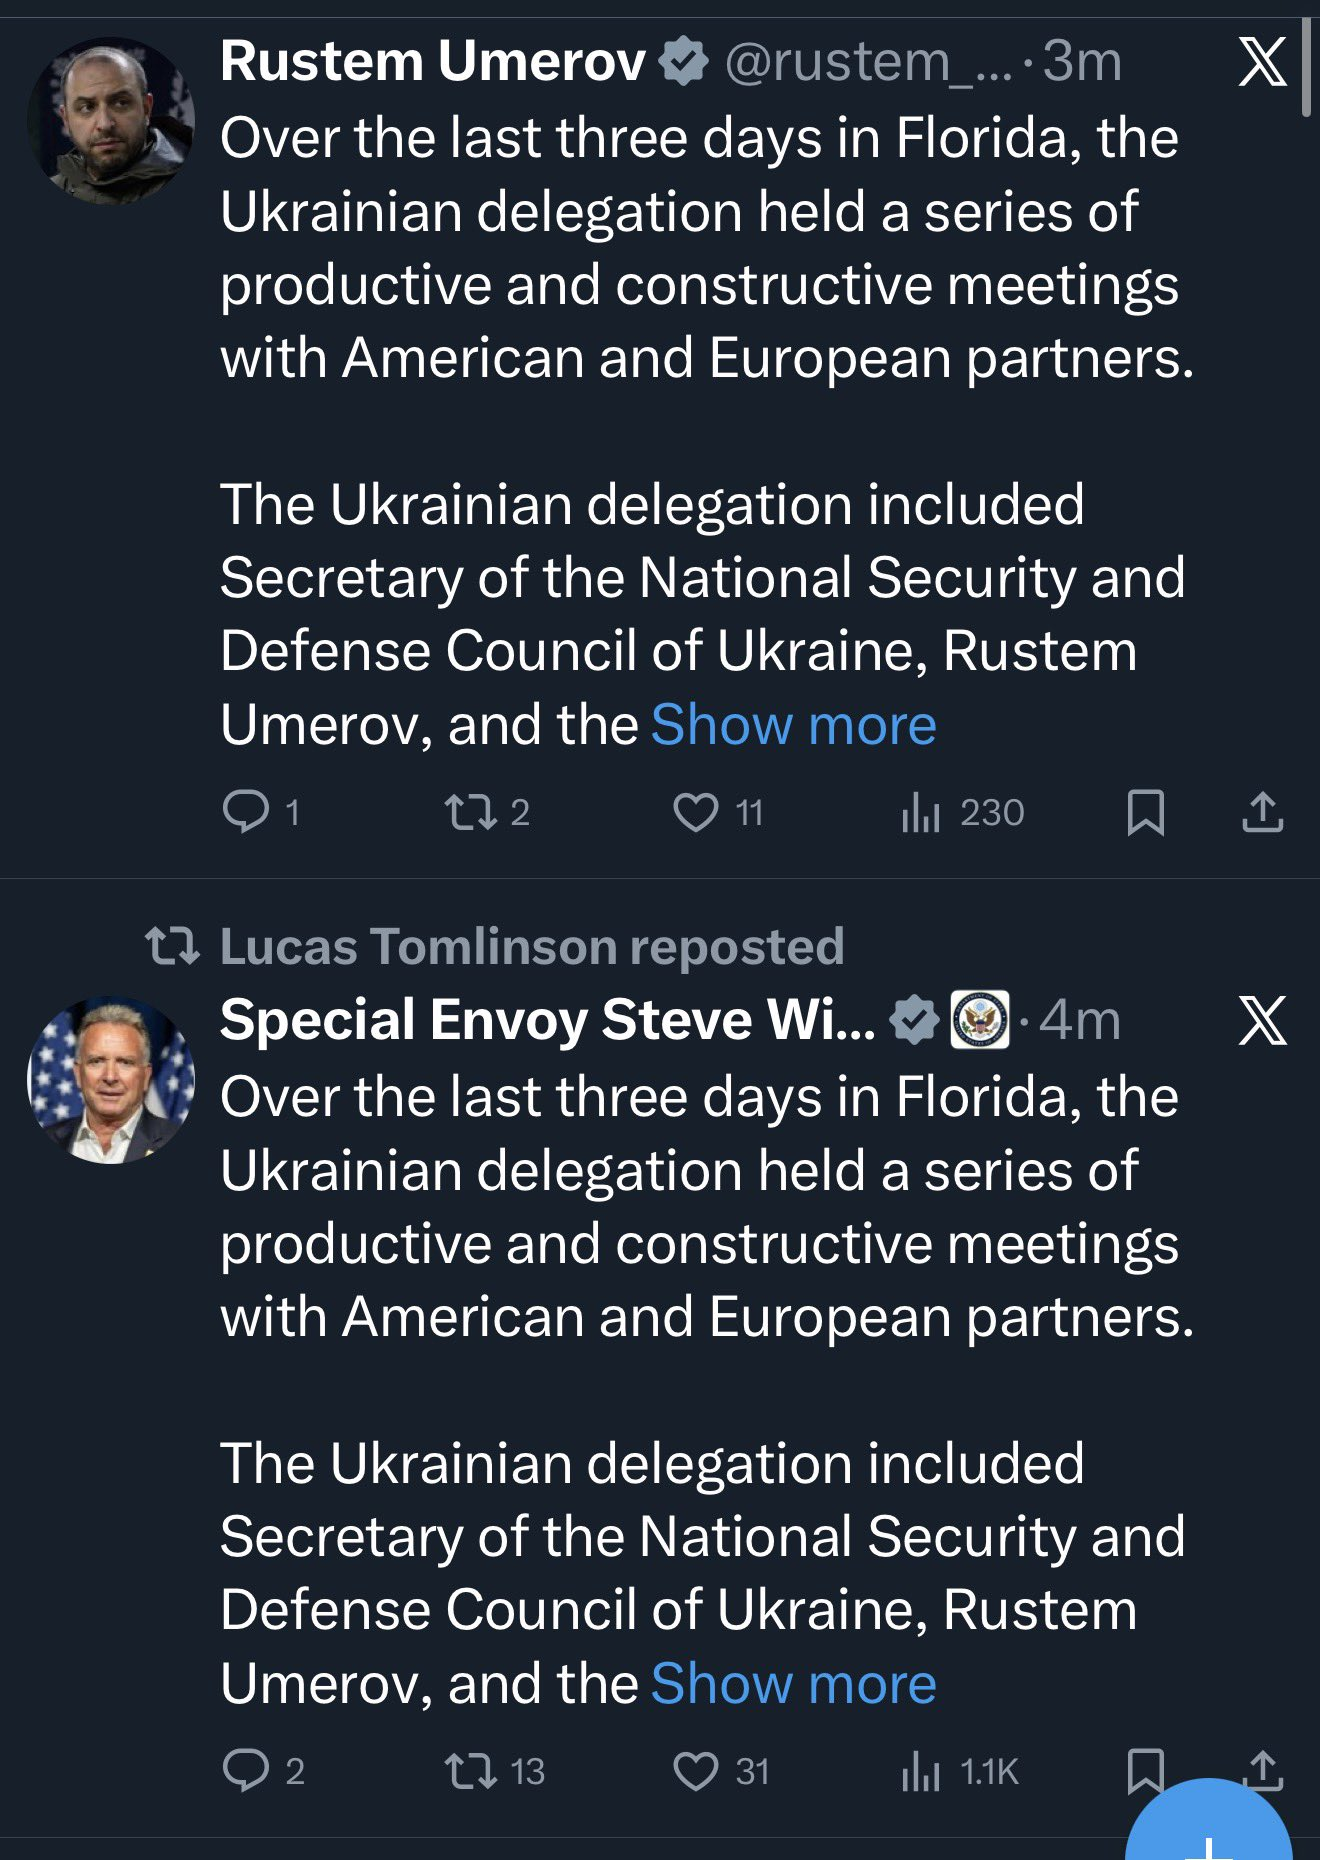The image size is (1320, 1860).
Task: Repost Special Envoy Witkoff's post
Action: coord(470,1771)
